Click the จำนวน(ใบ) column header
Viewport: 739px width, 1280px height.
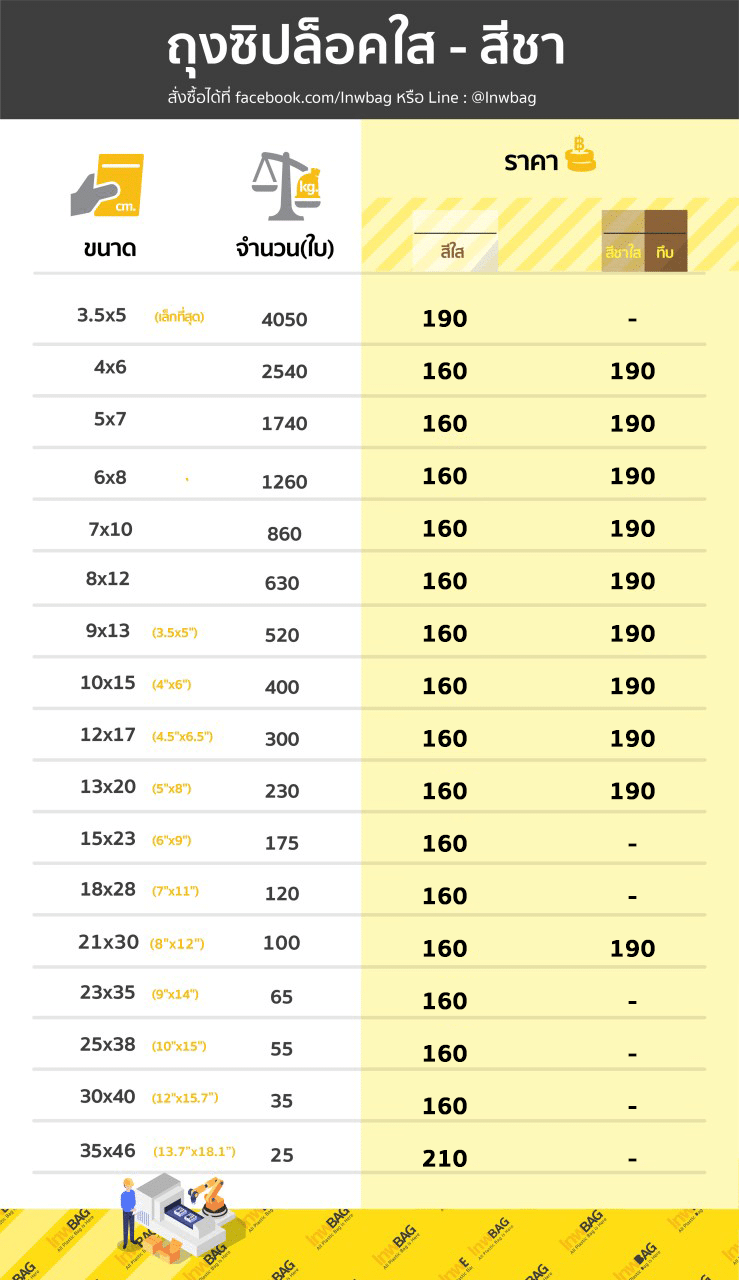tap(284, 250)
